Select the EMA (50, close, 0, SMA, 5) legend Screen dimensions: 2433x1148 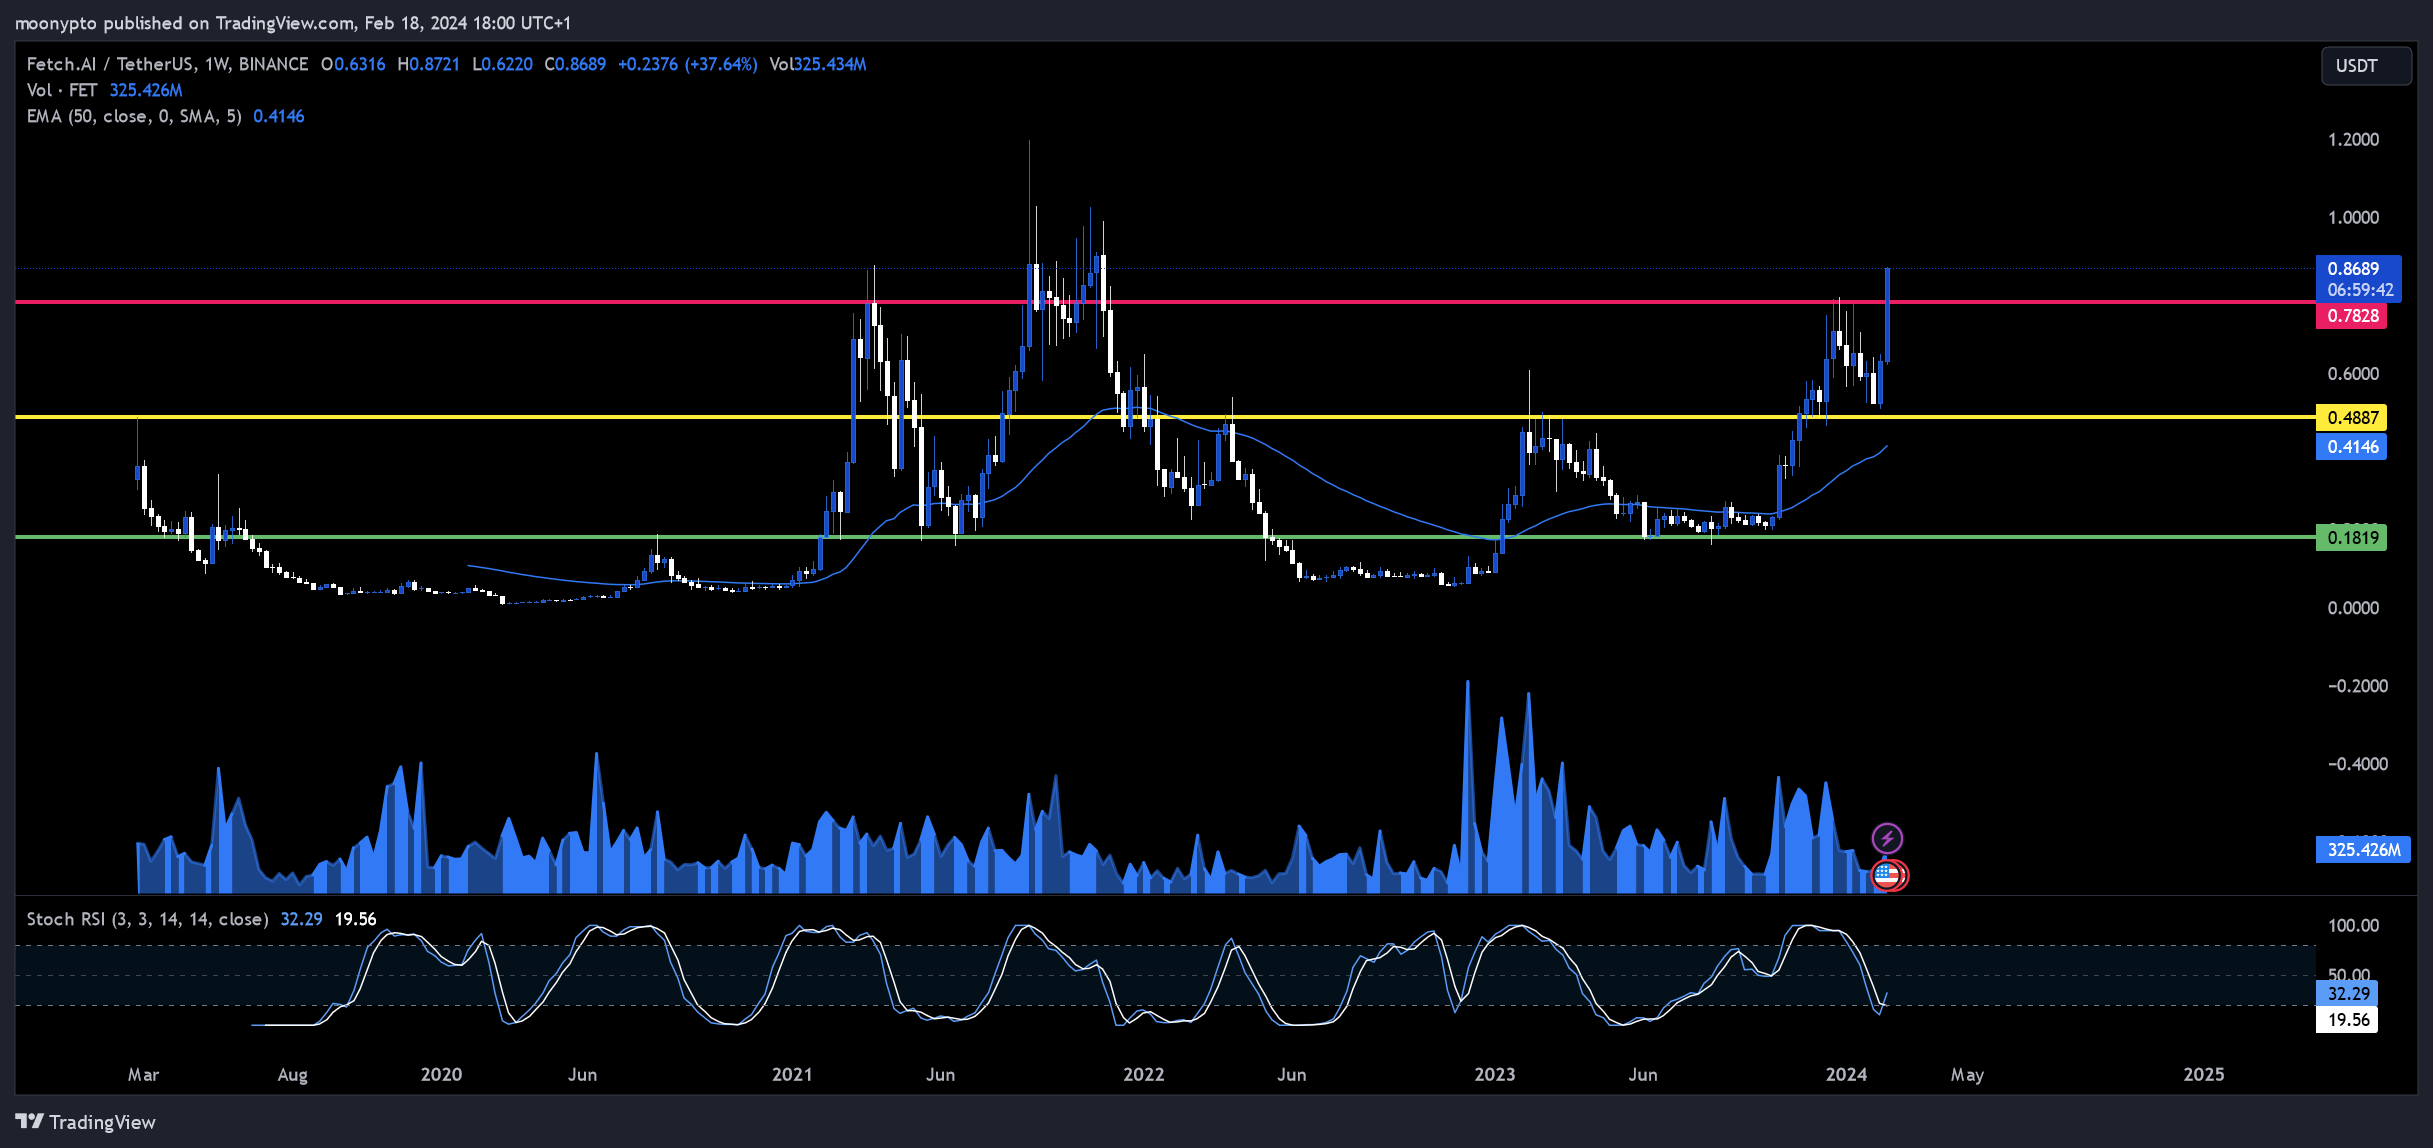click(134, 116)
